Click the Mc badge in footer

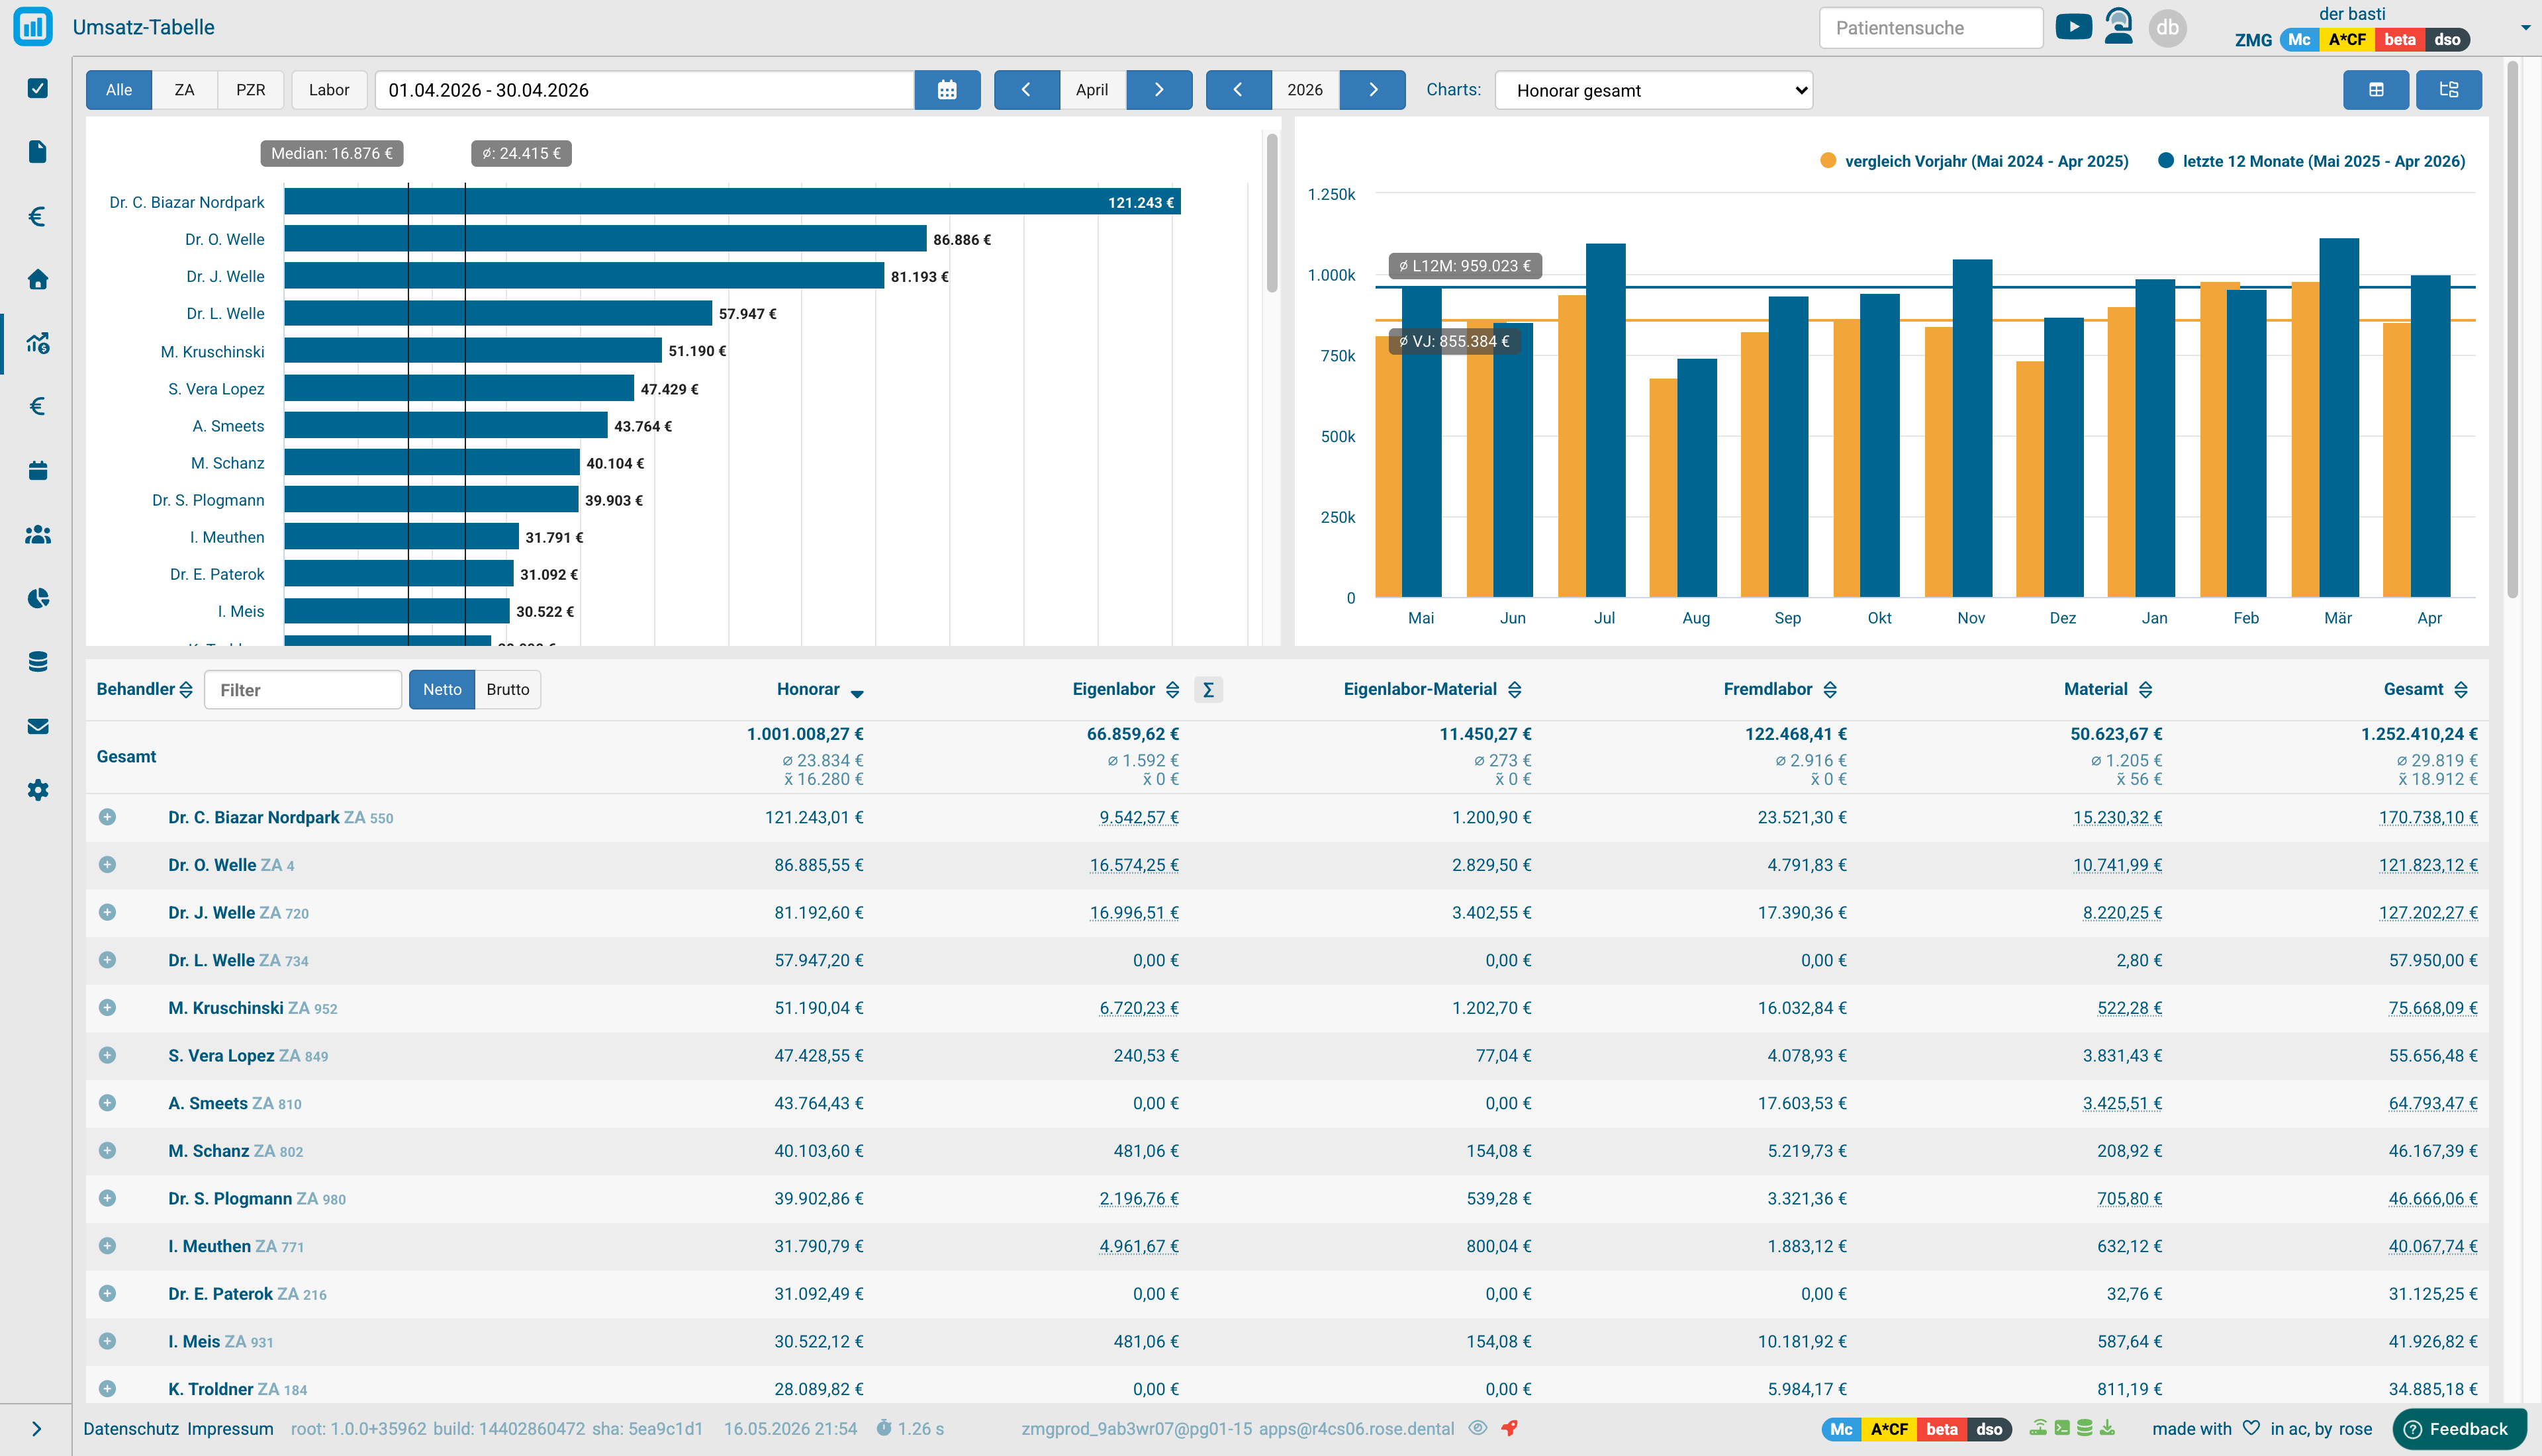[x=1841, y=1429]
